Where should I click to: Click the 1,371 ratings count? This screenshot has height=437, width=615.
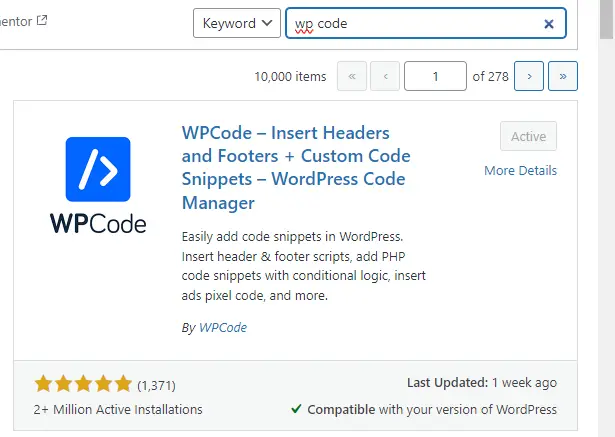click(x=155, y=384)
